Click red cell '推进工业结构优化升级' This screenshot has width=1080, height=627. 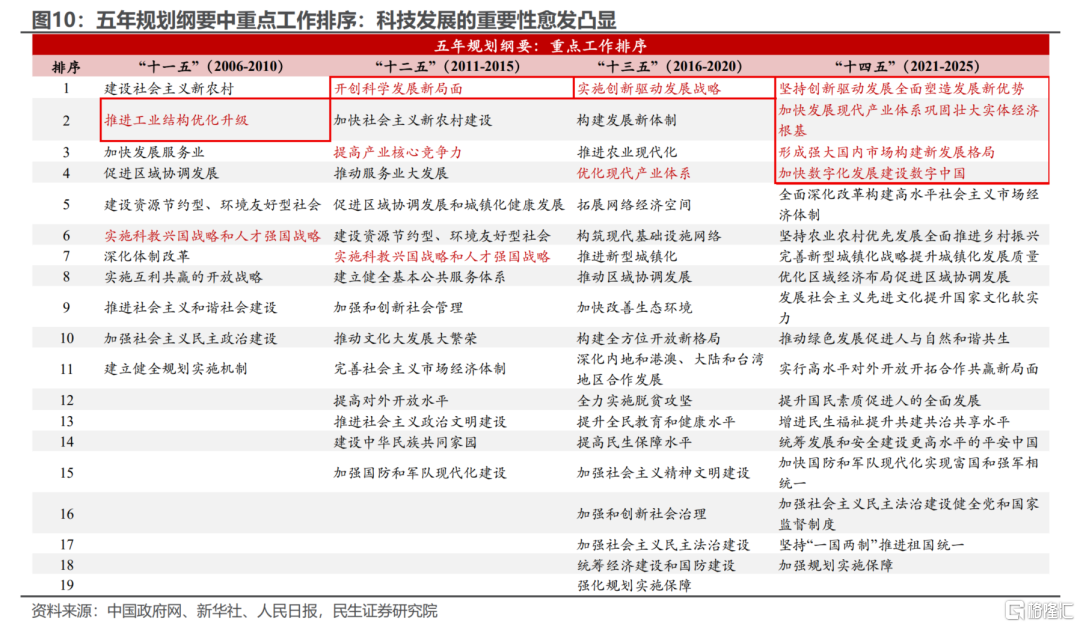coord(176,120)
